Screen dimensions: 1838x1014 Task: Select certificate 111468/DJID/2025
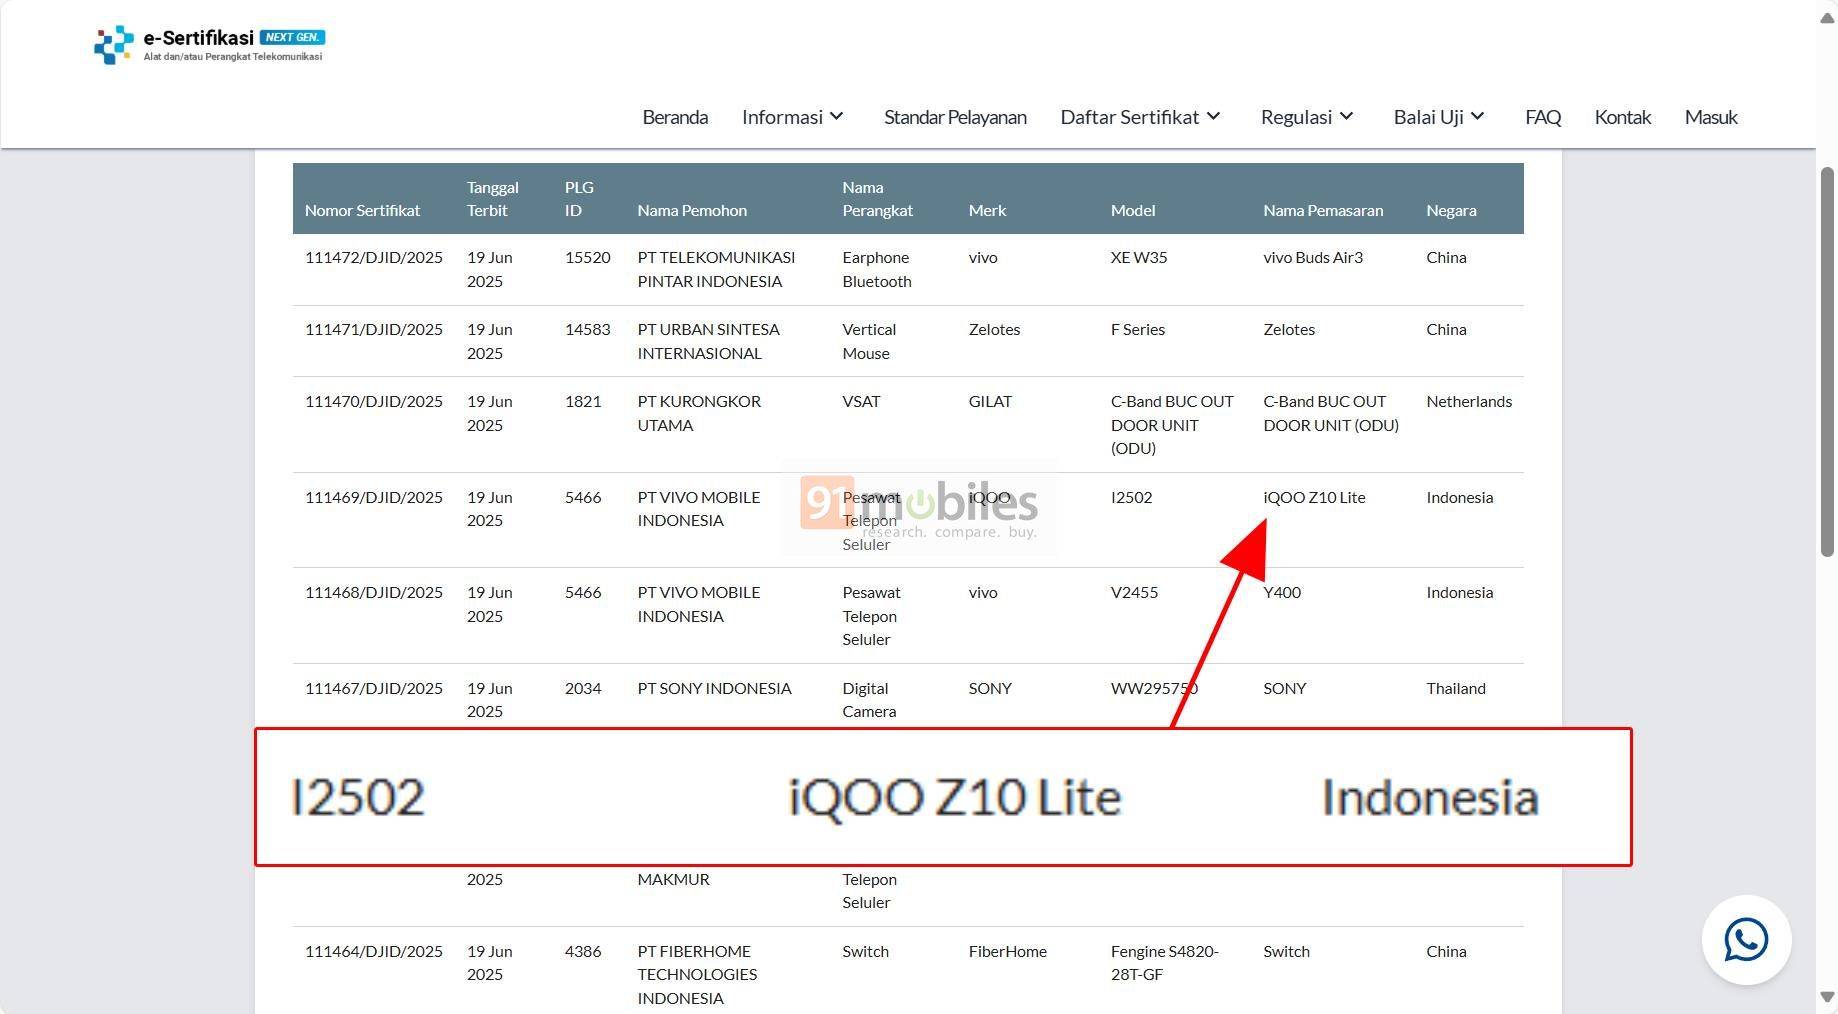[x=373, y=592]
